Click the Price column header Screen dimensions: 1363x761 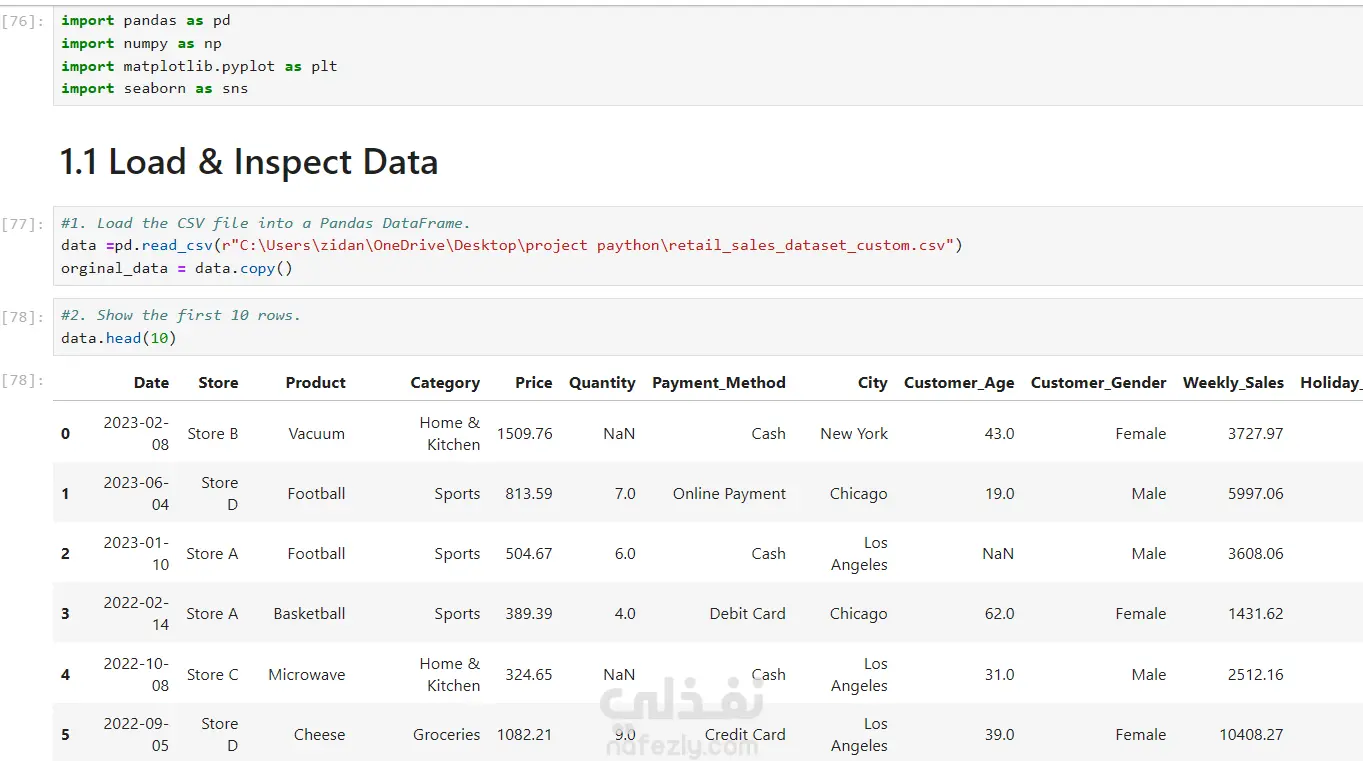(533, 383)
